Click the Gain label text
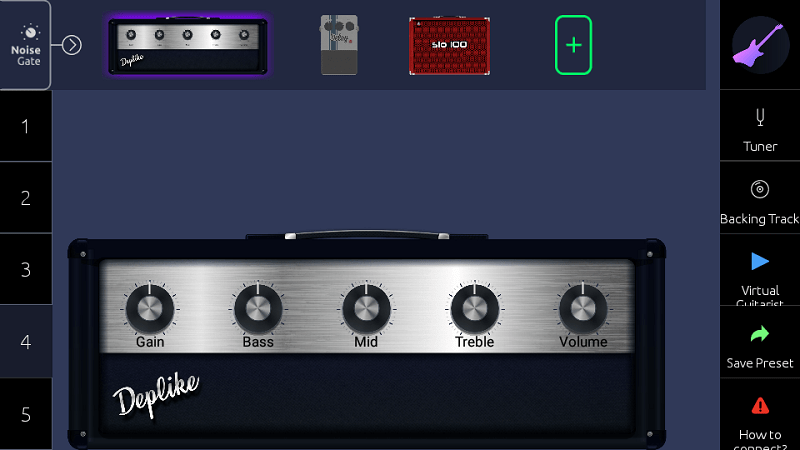 [x=150, y=342]
